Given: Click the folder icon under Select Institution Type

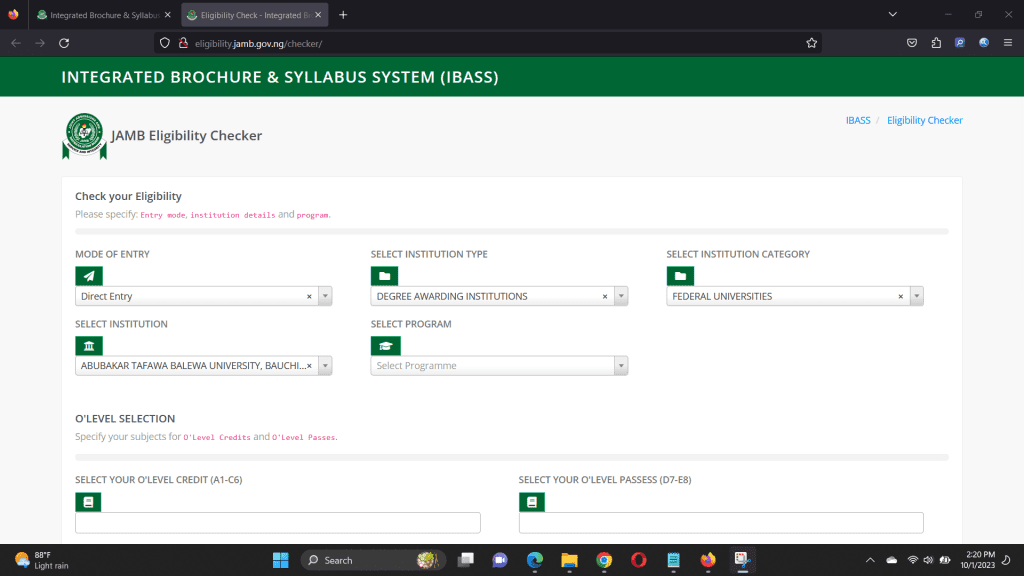Looking at the screenshot, I should 385,276.
